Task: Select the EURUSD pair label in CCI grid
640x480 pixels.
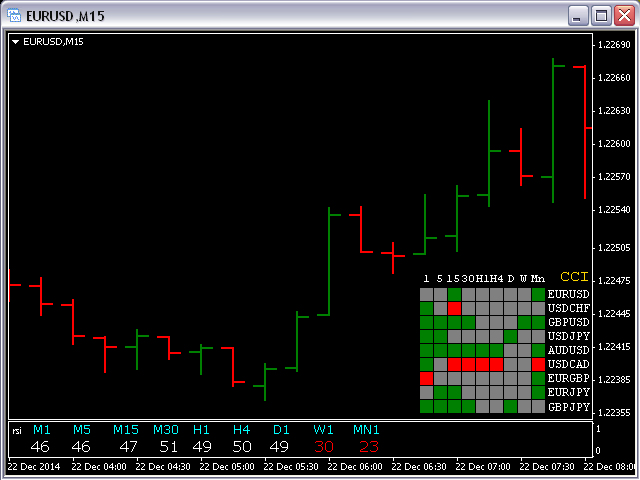Action: [568, 294]
